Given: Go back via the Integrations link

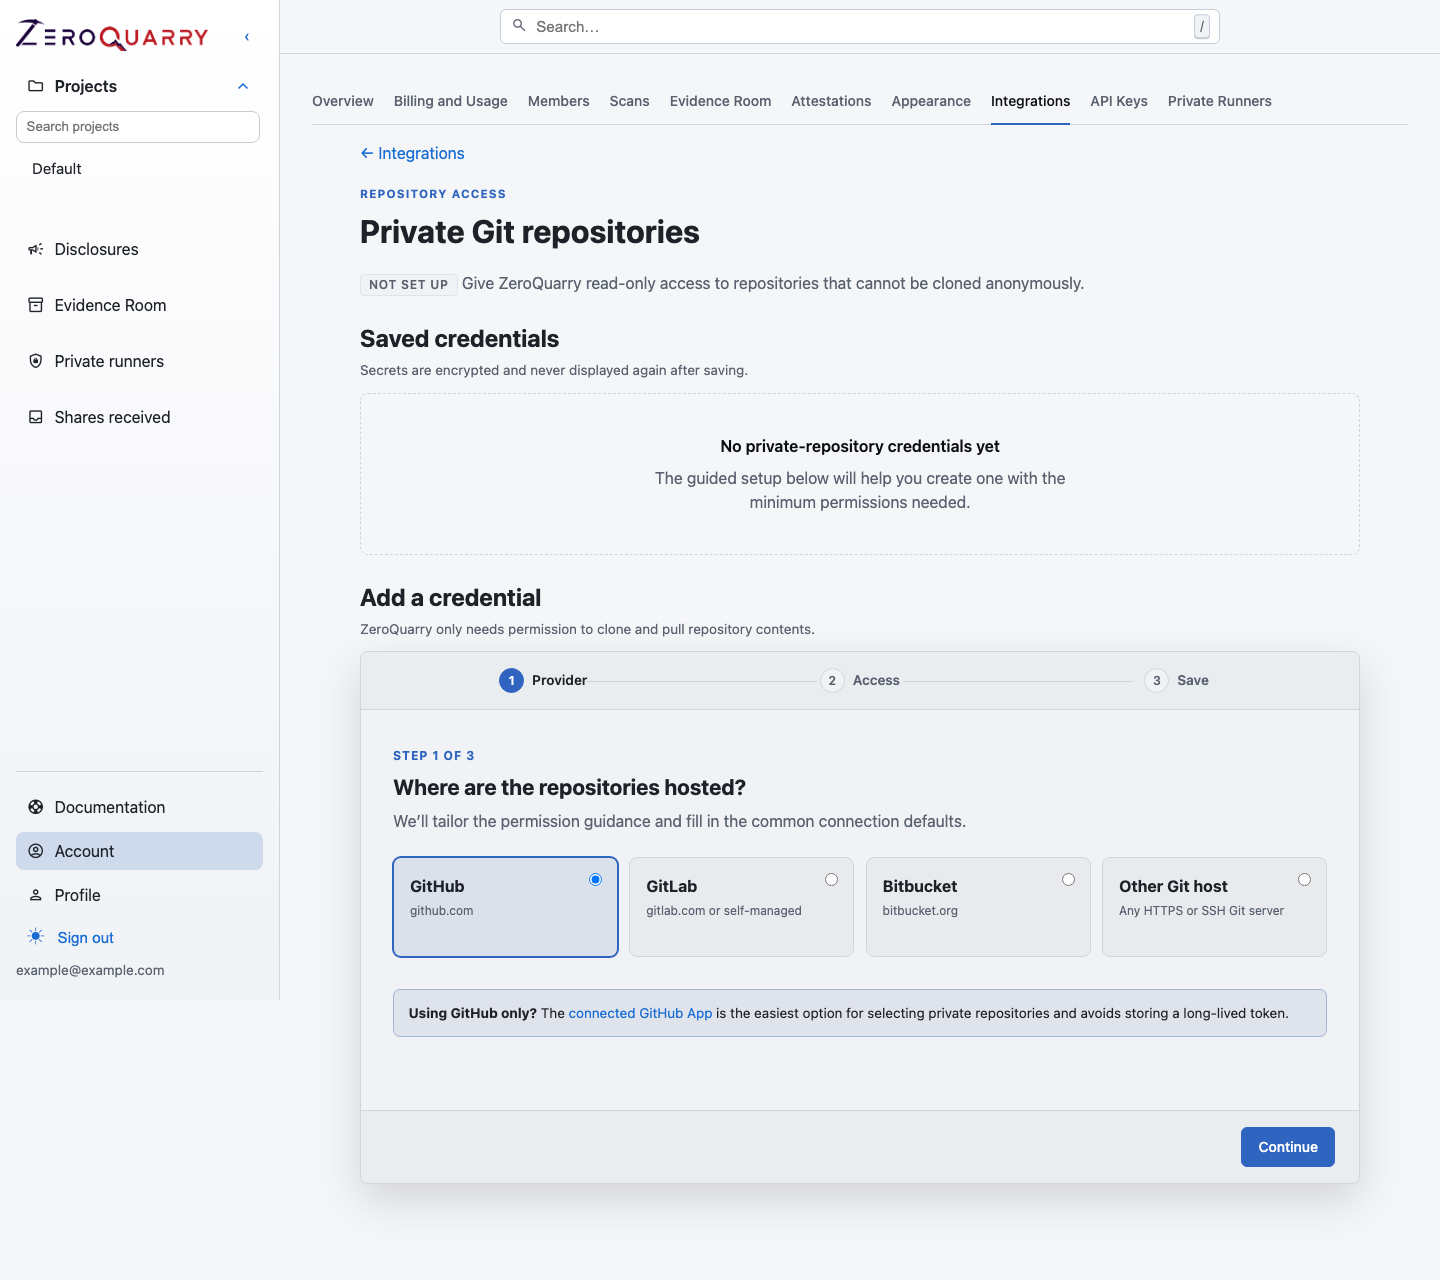Looking at the screenshot, I should 412,153.
